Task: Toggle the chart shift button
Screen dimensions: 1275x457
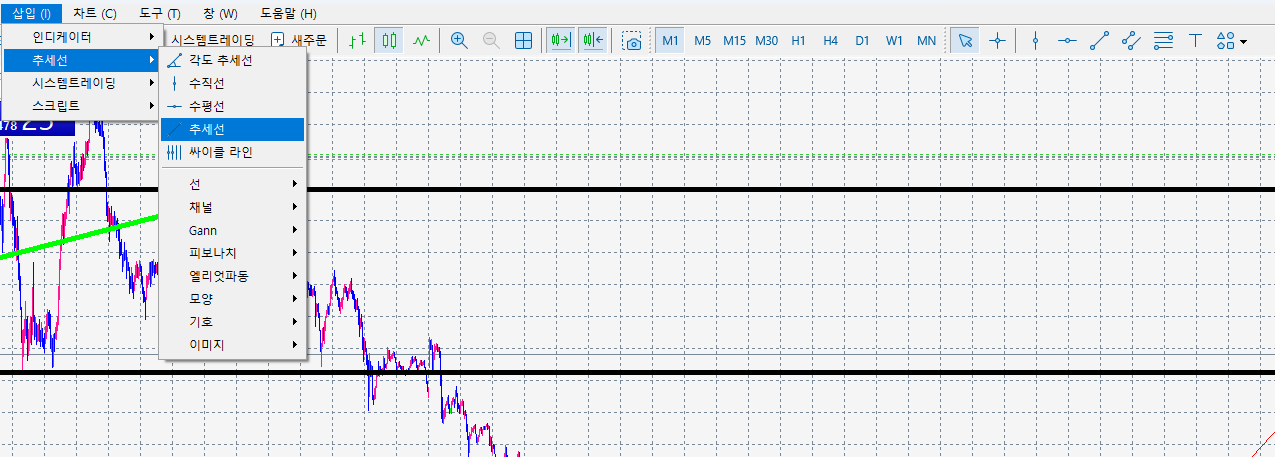Action: [592, 41]
